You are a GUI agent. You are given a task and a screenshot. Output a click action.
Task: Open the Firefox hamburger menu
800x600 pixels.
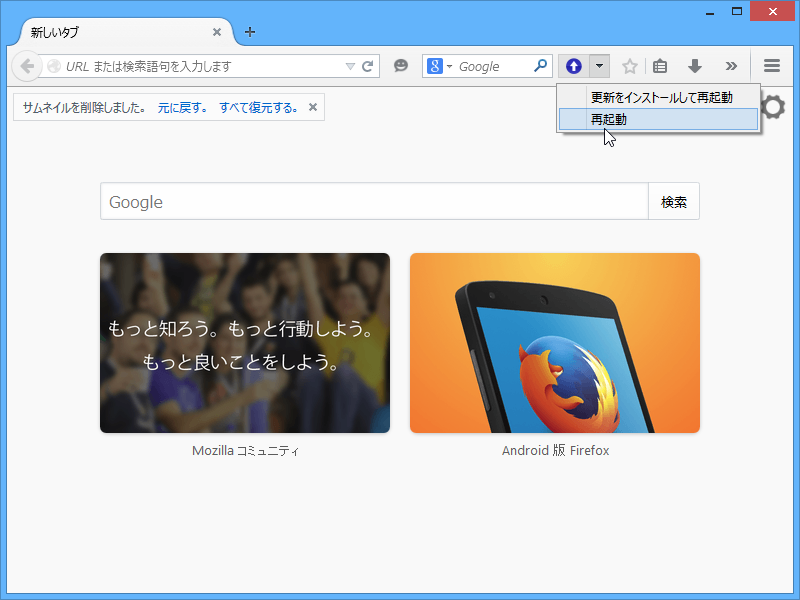[x=771, y=65]
